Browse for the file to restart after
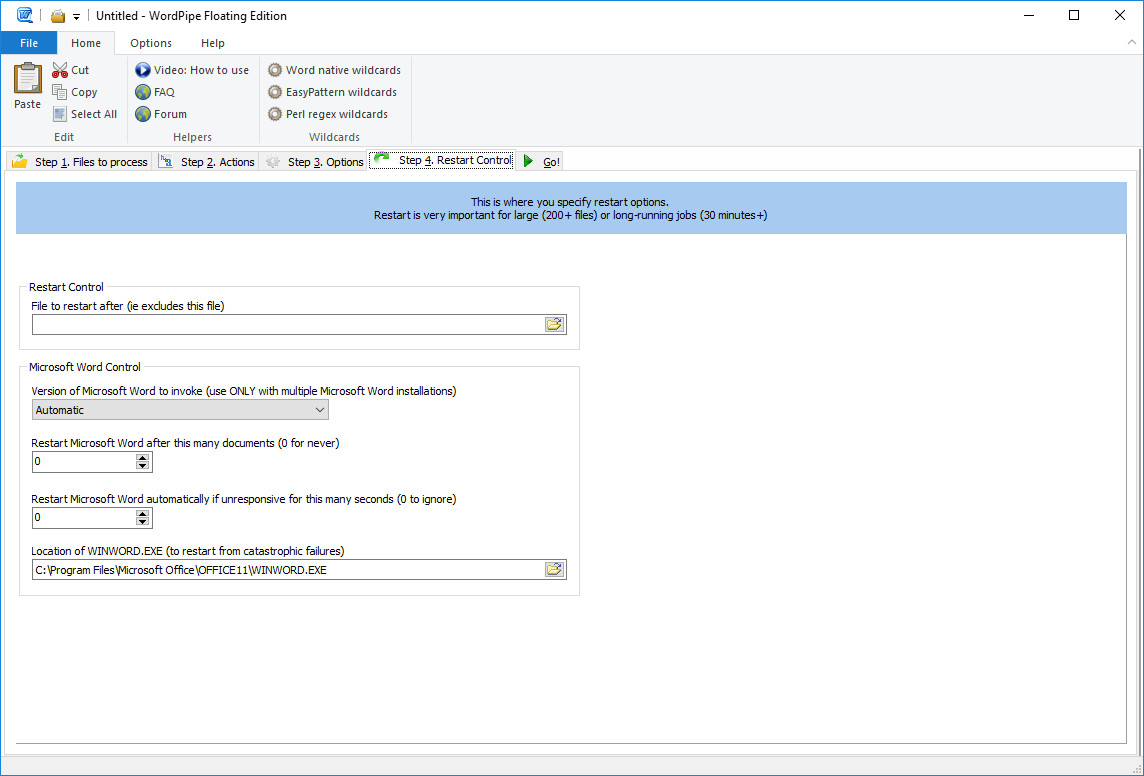This screenshot has height=776, width=1144. pos(554,324)
